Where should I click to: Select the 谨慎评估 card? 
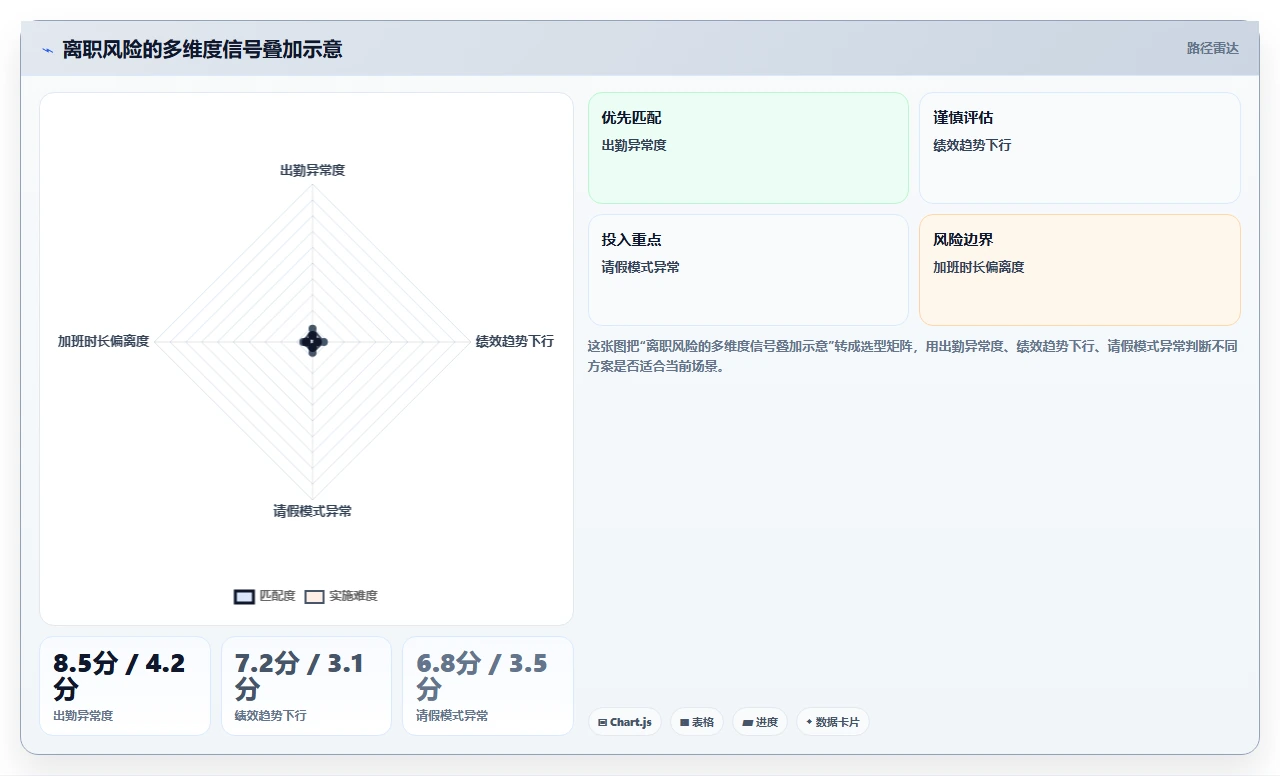[1080, 148]
